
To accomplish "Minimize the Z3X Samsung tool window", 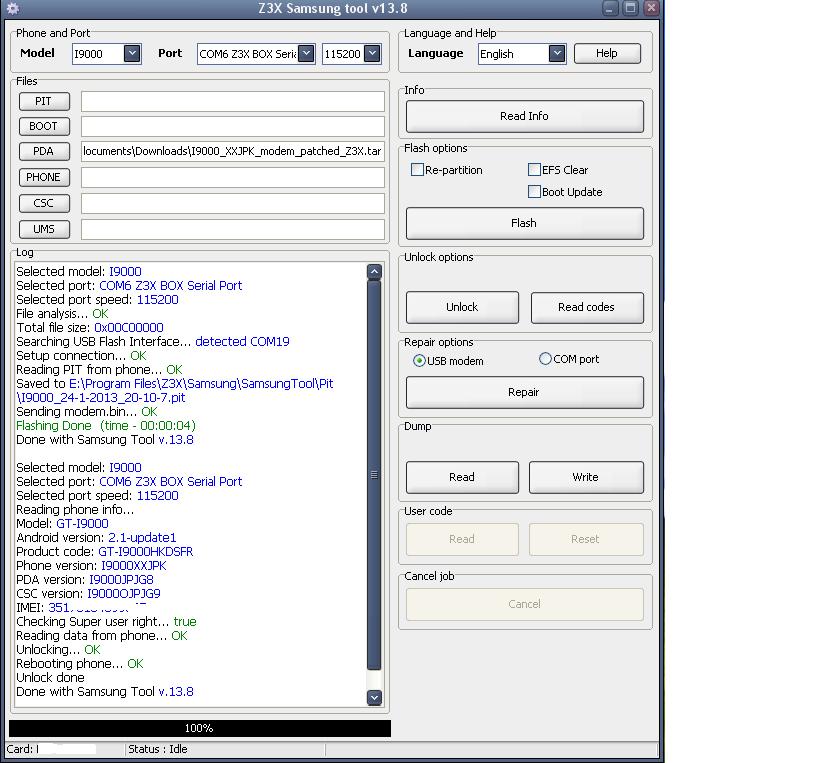I will pyautogui.click(x=610, y=9).
